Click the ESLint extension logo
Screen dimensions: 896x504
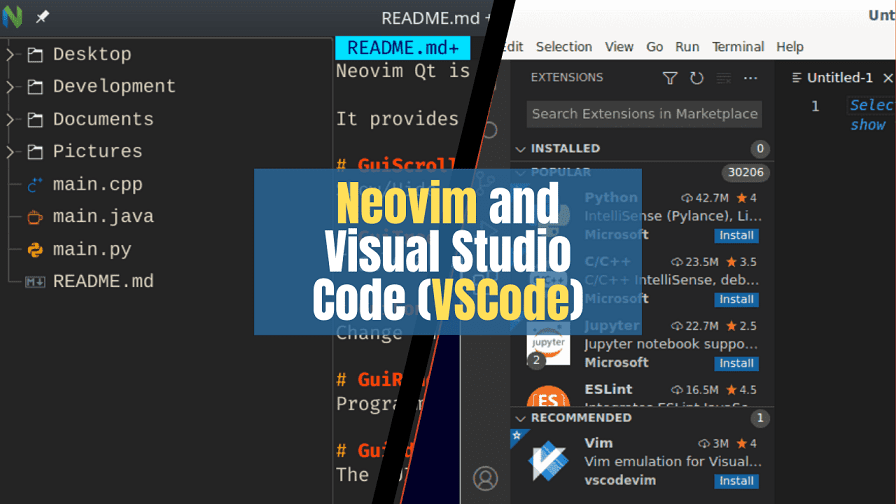pyautogui.click(x=548, y=395)
